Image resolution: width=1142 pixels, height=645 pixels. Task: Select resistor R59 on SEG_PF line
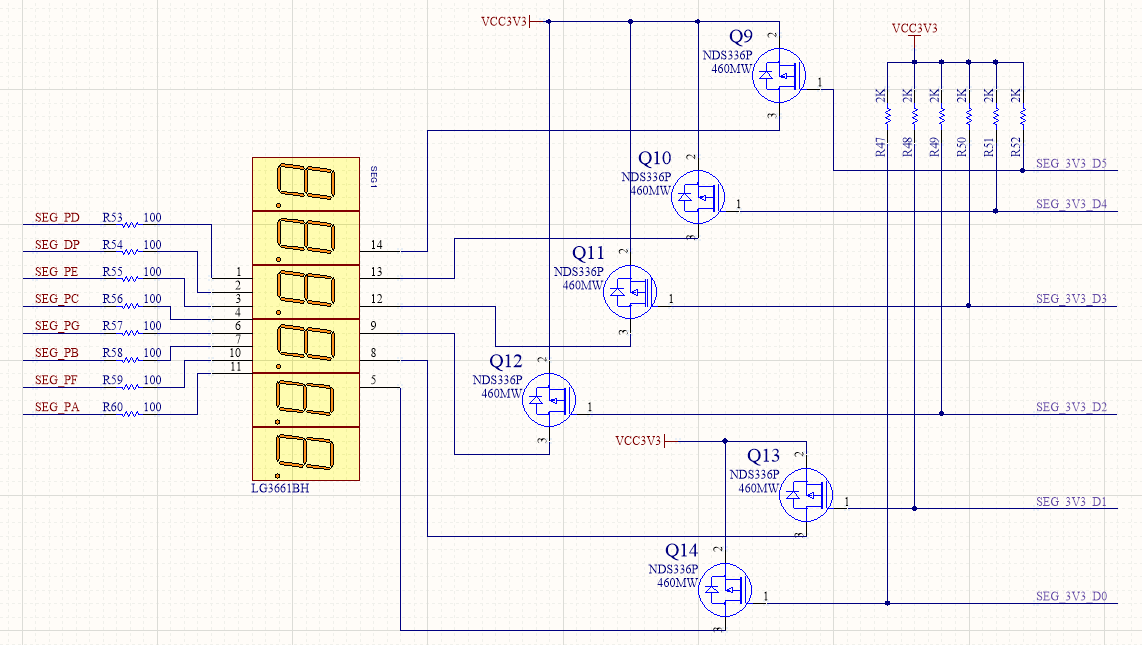(130, 387)
